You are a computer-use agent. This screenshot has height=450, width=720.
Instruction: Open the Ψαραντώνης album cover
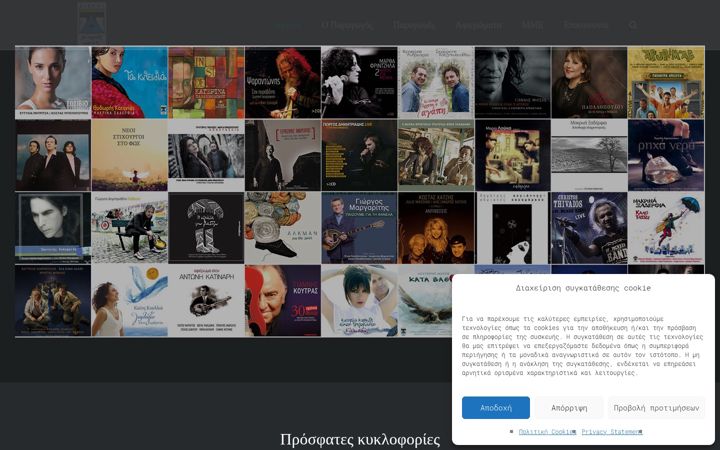click(x=283, y=83)
